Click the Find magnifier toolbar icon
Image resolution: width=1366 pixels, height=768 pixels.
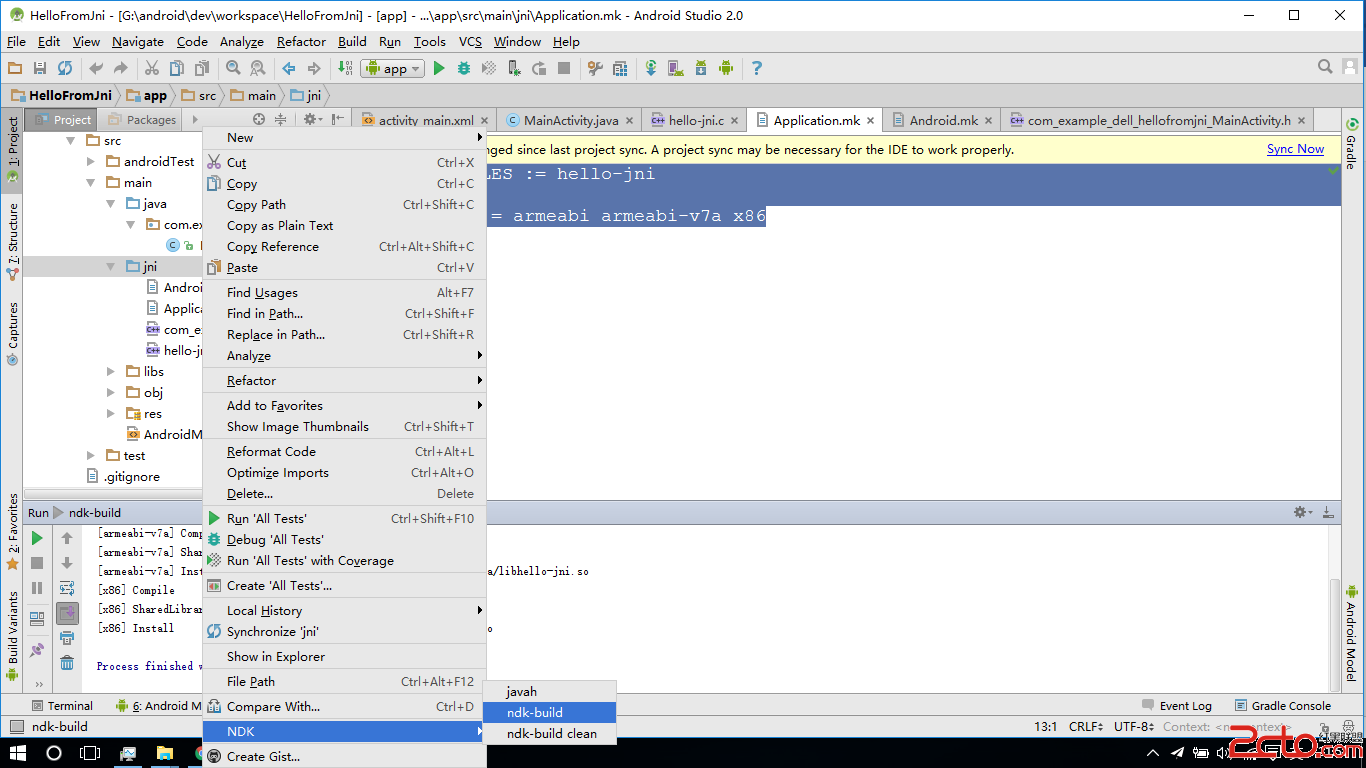click(233, 68)
